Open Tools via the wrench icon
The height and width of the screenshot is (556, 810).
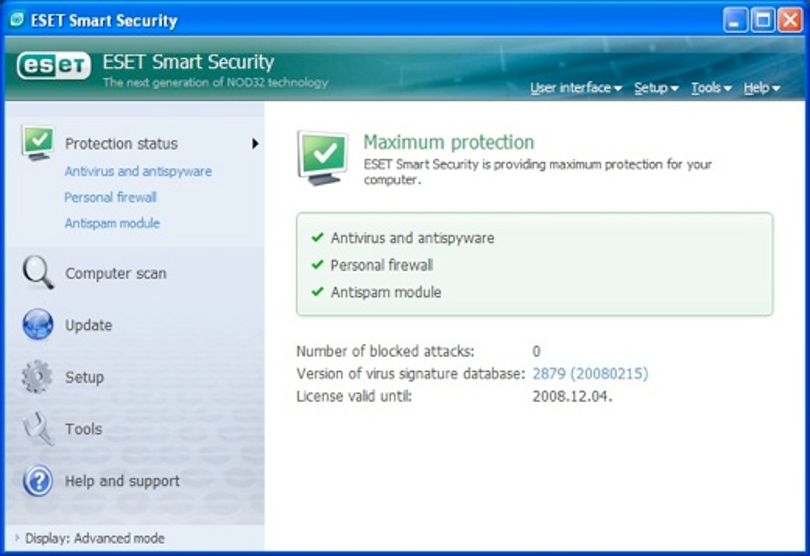[38, 428]
